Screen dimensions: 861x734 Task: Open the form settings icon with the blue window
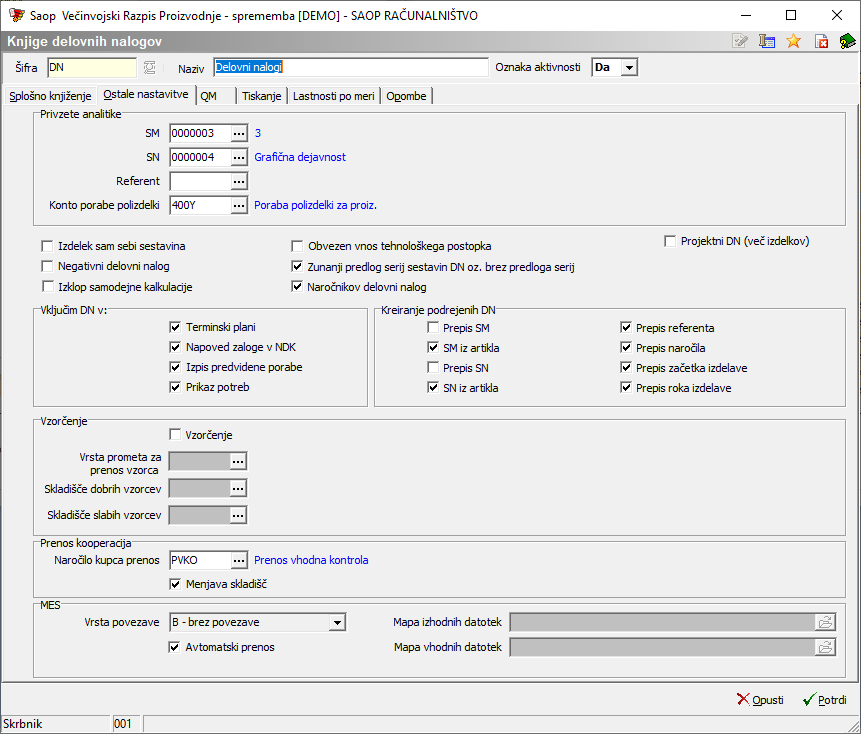(767, 41)
